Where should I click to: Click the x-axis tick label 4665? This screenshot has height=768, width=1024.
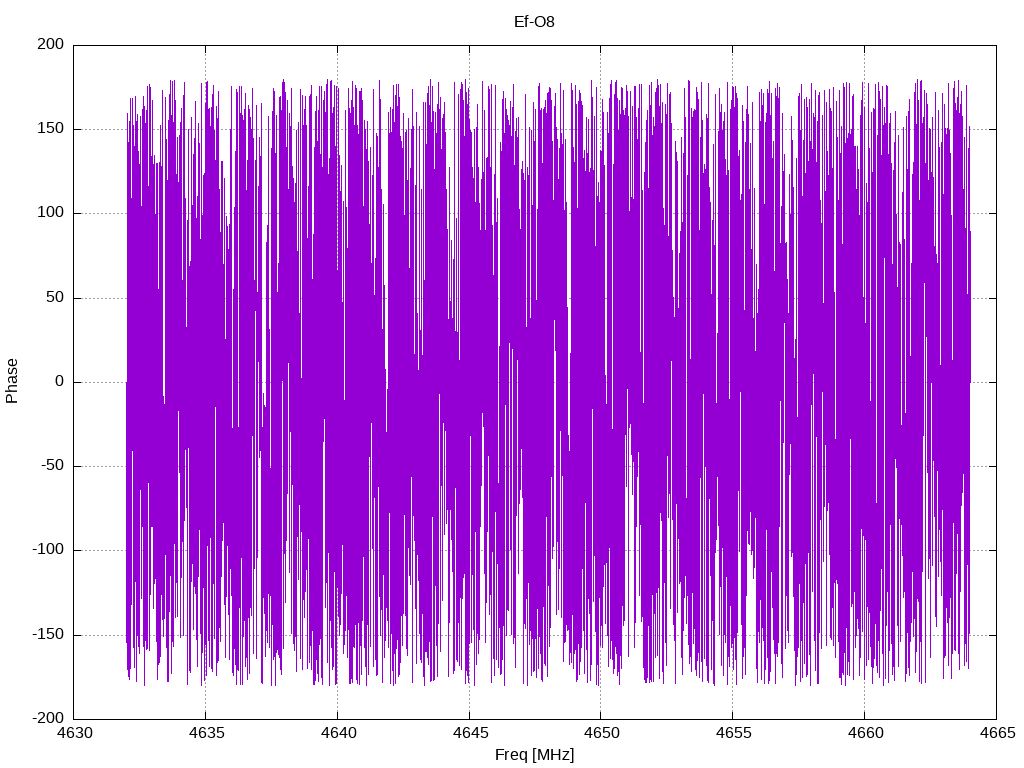(997, 733)
